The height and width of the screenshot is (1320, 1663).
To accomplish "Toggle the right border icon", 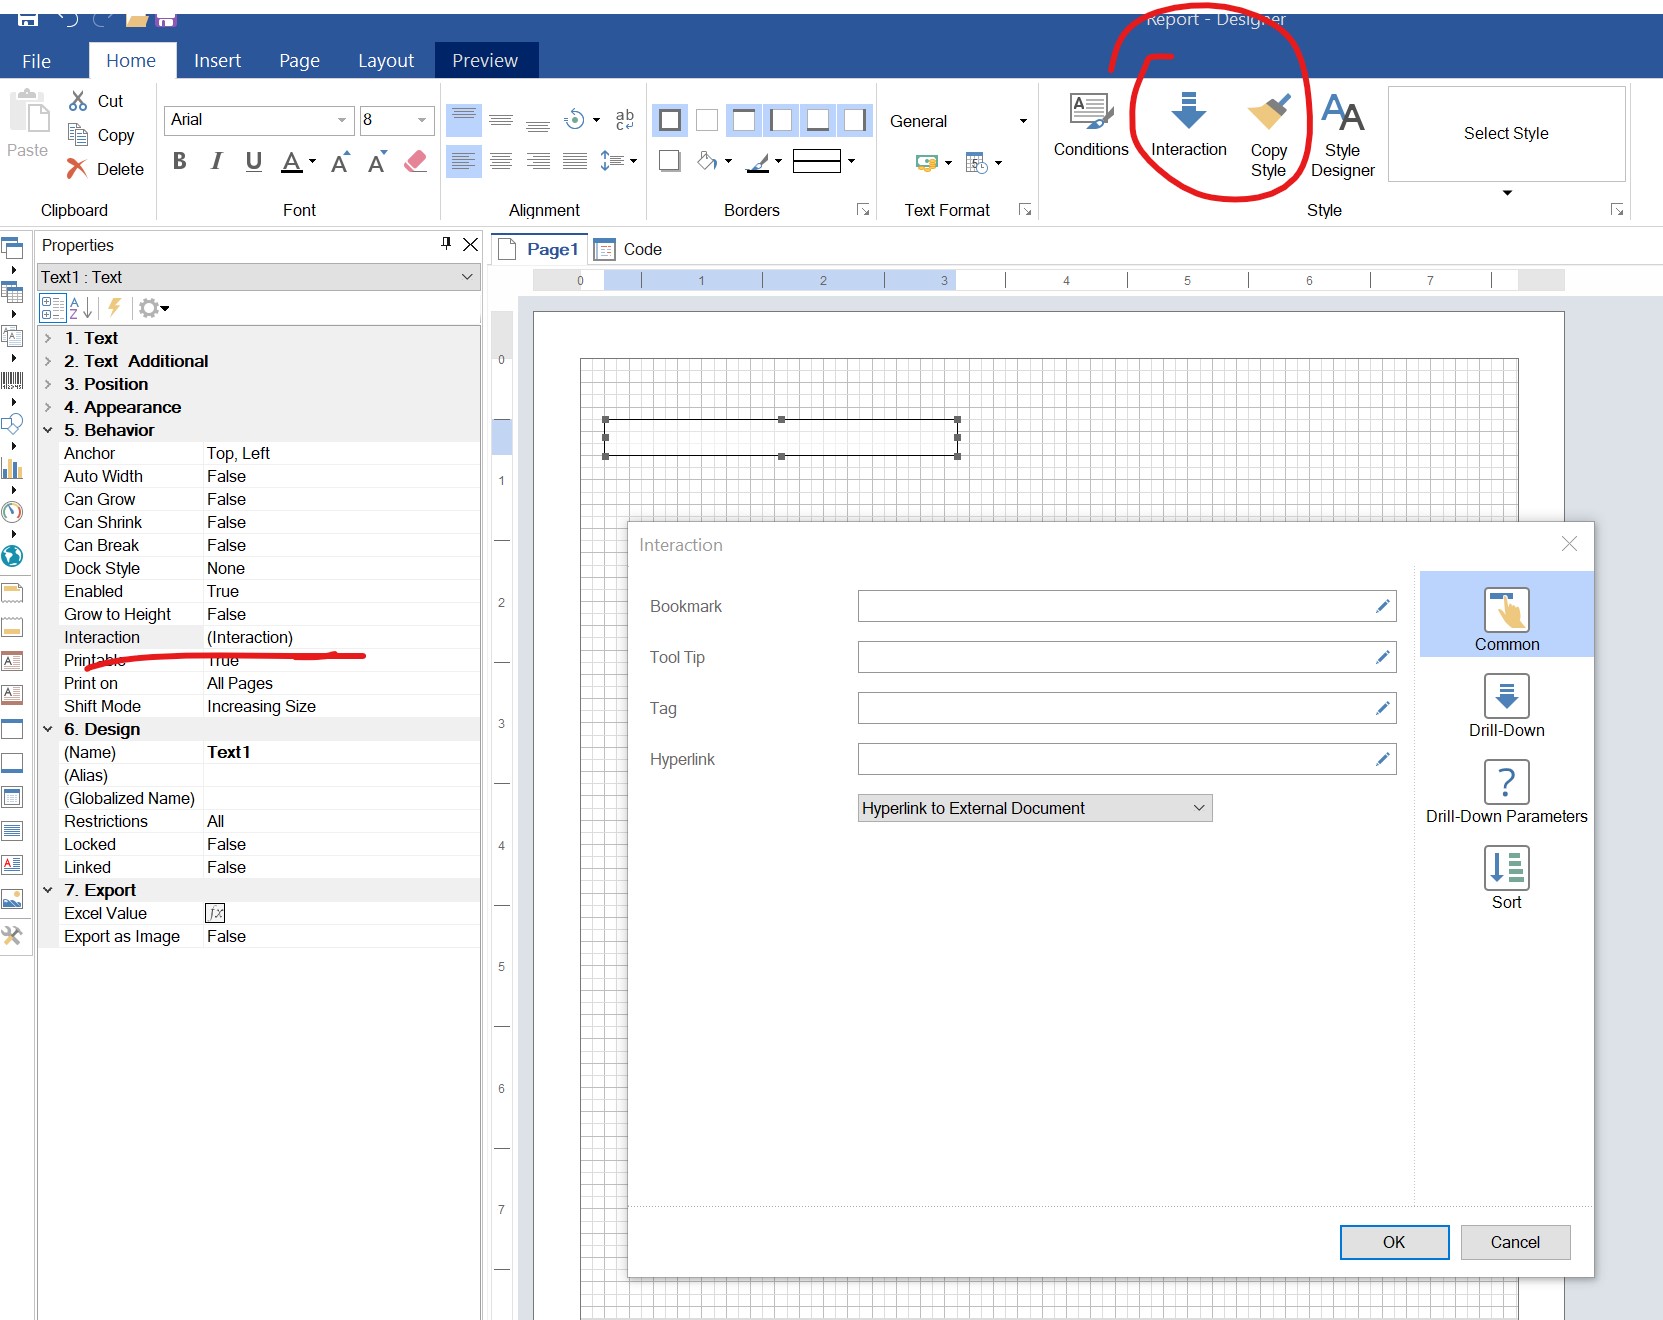I will 855,120.
